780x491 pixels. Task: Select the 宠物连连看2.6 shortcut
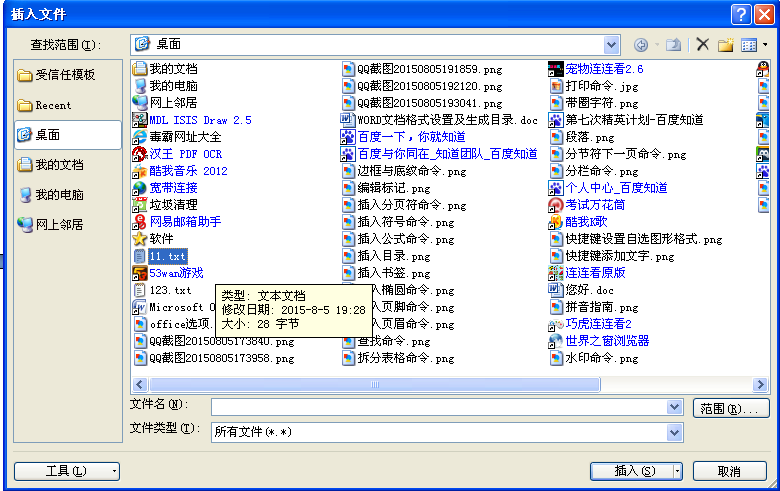596,69
